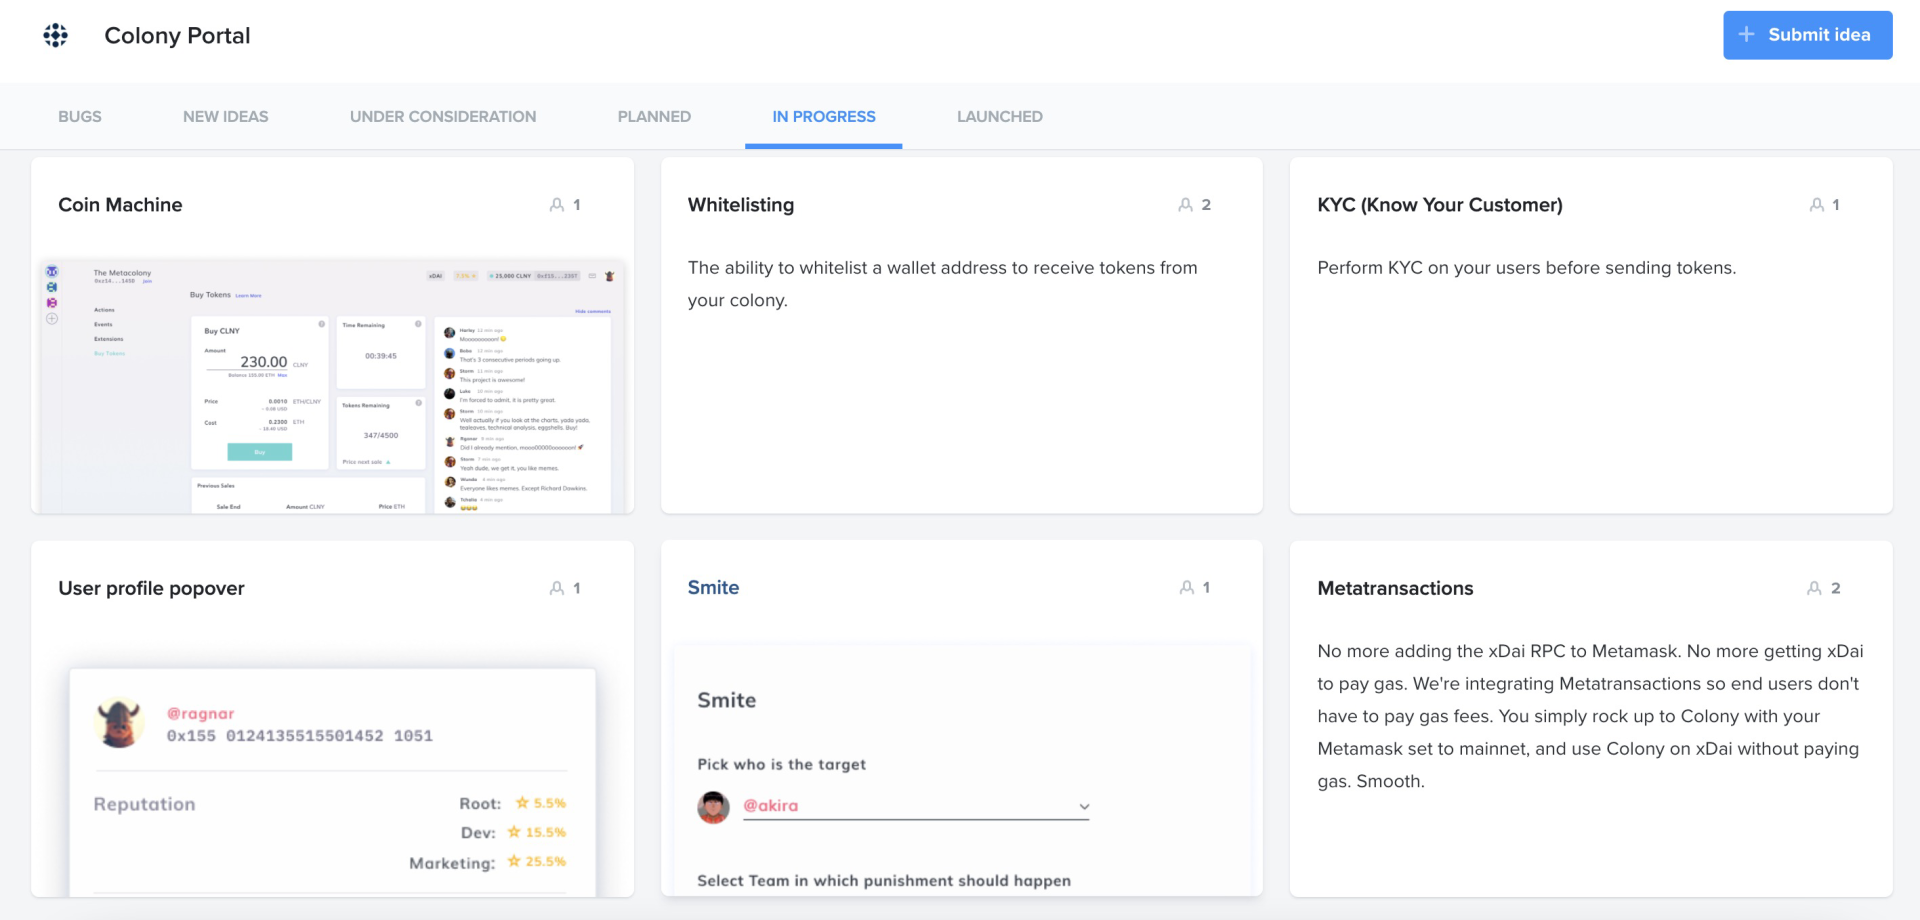Open the Coin Machine screenshot thumbnail
The width and height of the screenshot is (1920, 920).
tap(332, 385)
